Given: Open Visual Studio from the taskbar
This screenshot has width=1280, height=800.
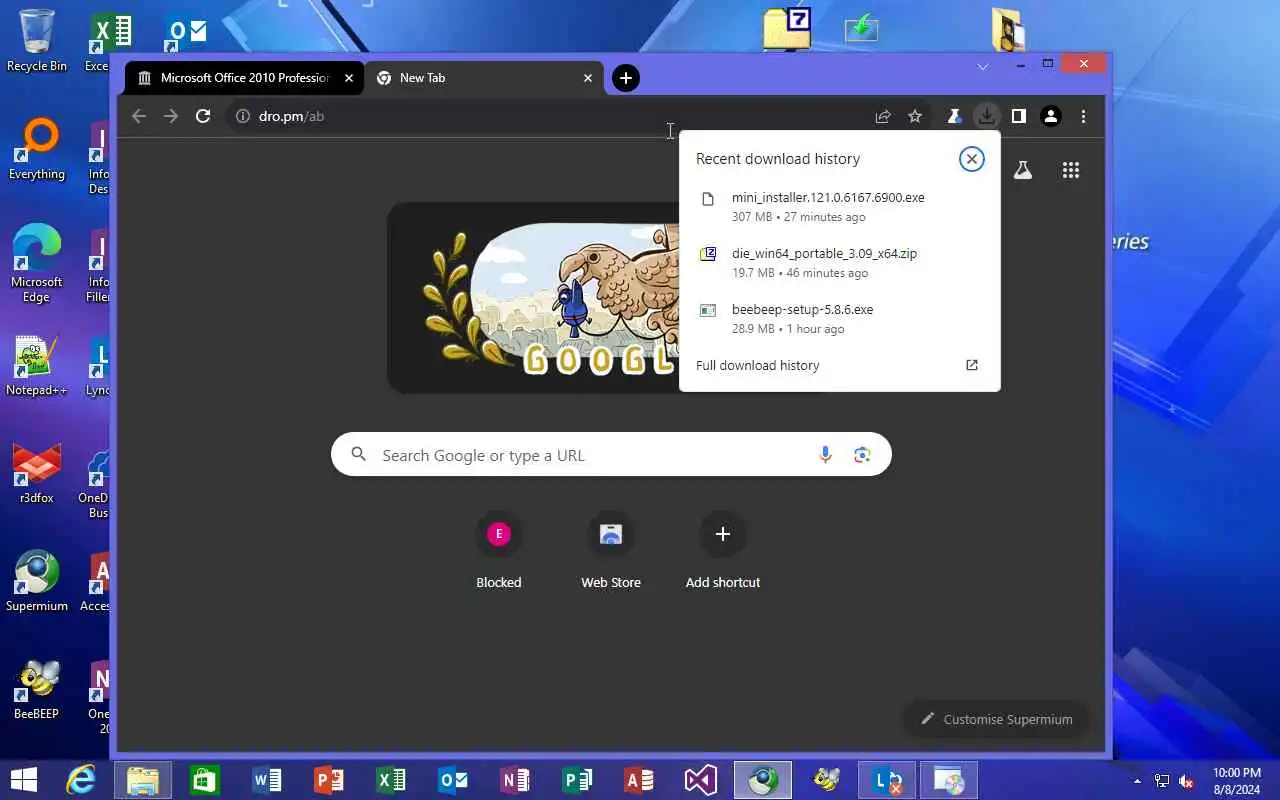Looking at the screenshot, I should pyautogui.click(x=701, y=780).
